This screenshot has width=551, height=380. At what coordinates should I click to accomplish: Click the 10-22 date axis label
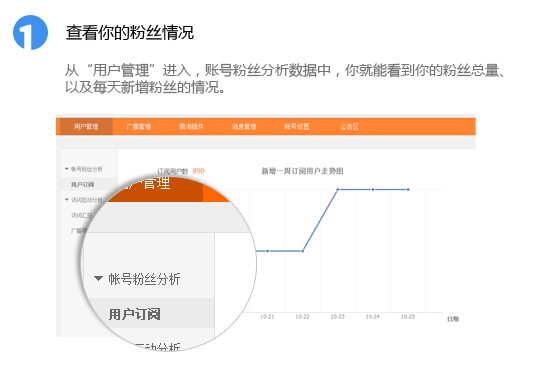(x=302, y=317)
